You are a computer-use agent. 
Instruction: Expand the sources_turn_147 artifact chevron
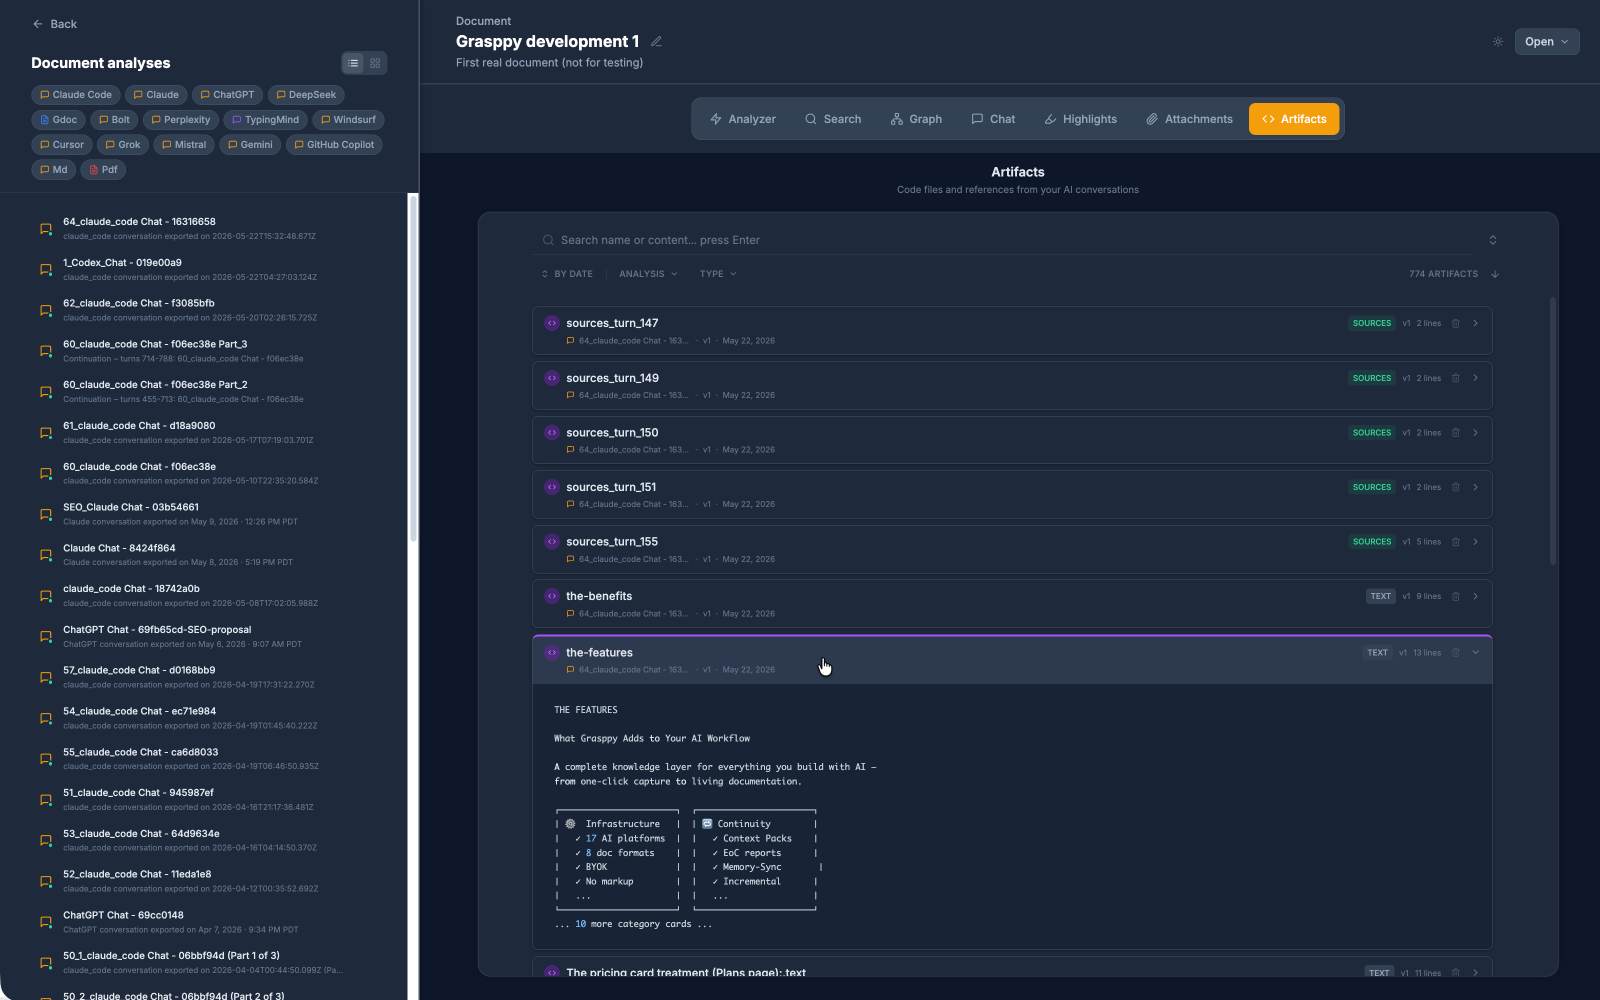pyautogui.click(x=1475, y=323)
